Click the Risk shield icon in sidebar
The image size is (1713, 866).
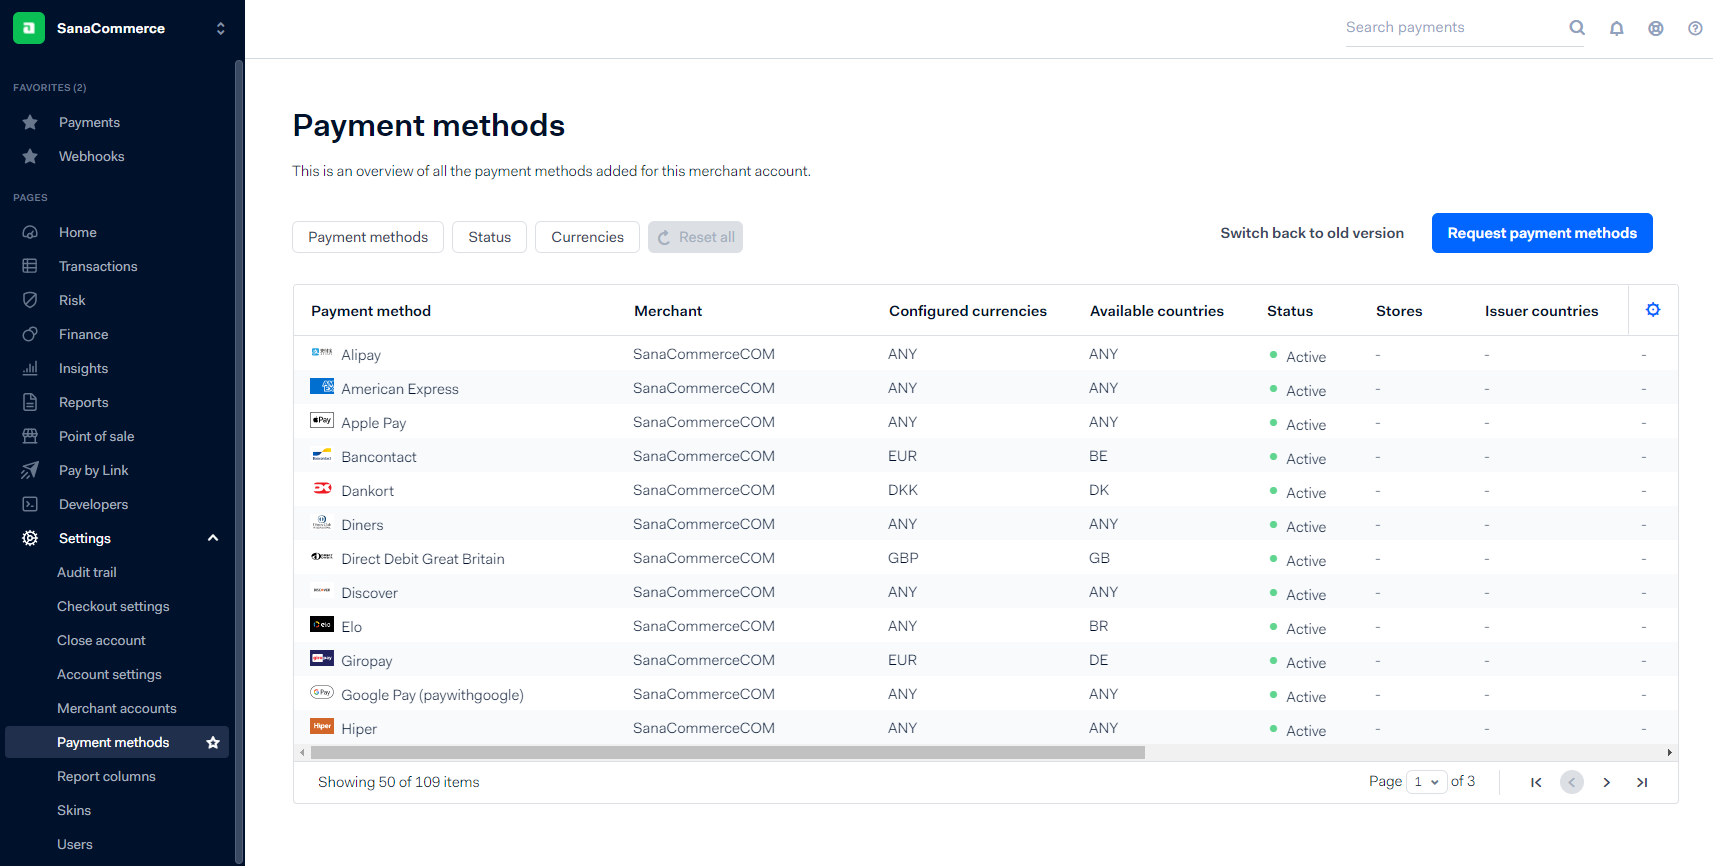(x=30, y=300)
